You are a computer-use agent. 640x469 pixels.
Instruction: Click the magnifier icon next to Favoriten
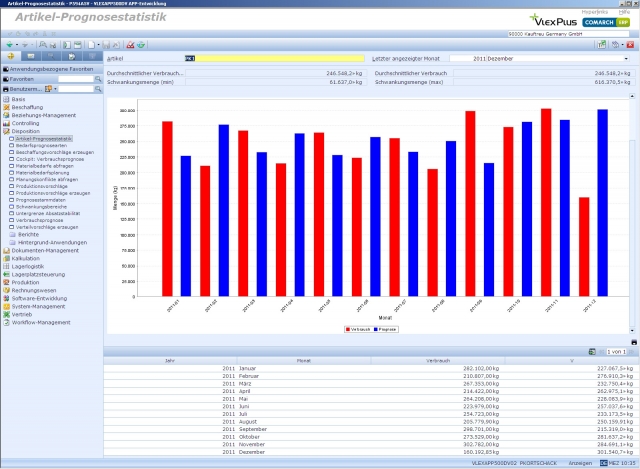coord(98,78)
